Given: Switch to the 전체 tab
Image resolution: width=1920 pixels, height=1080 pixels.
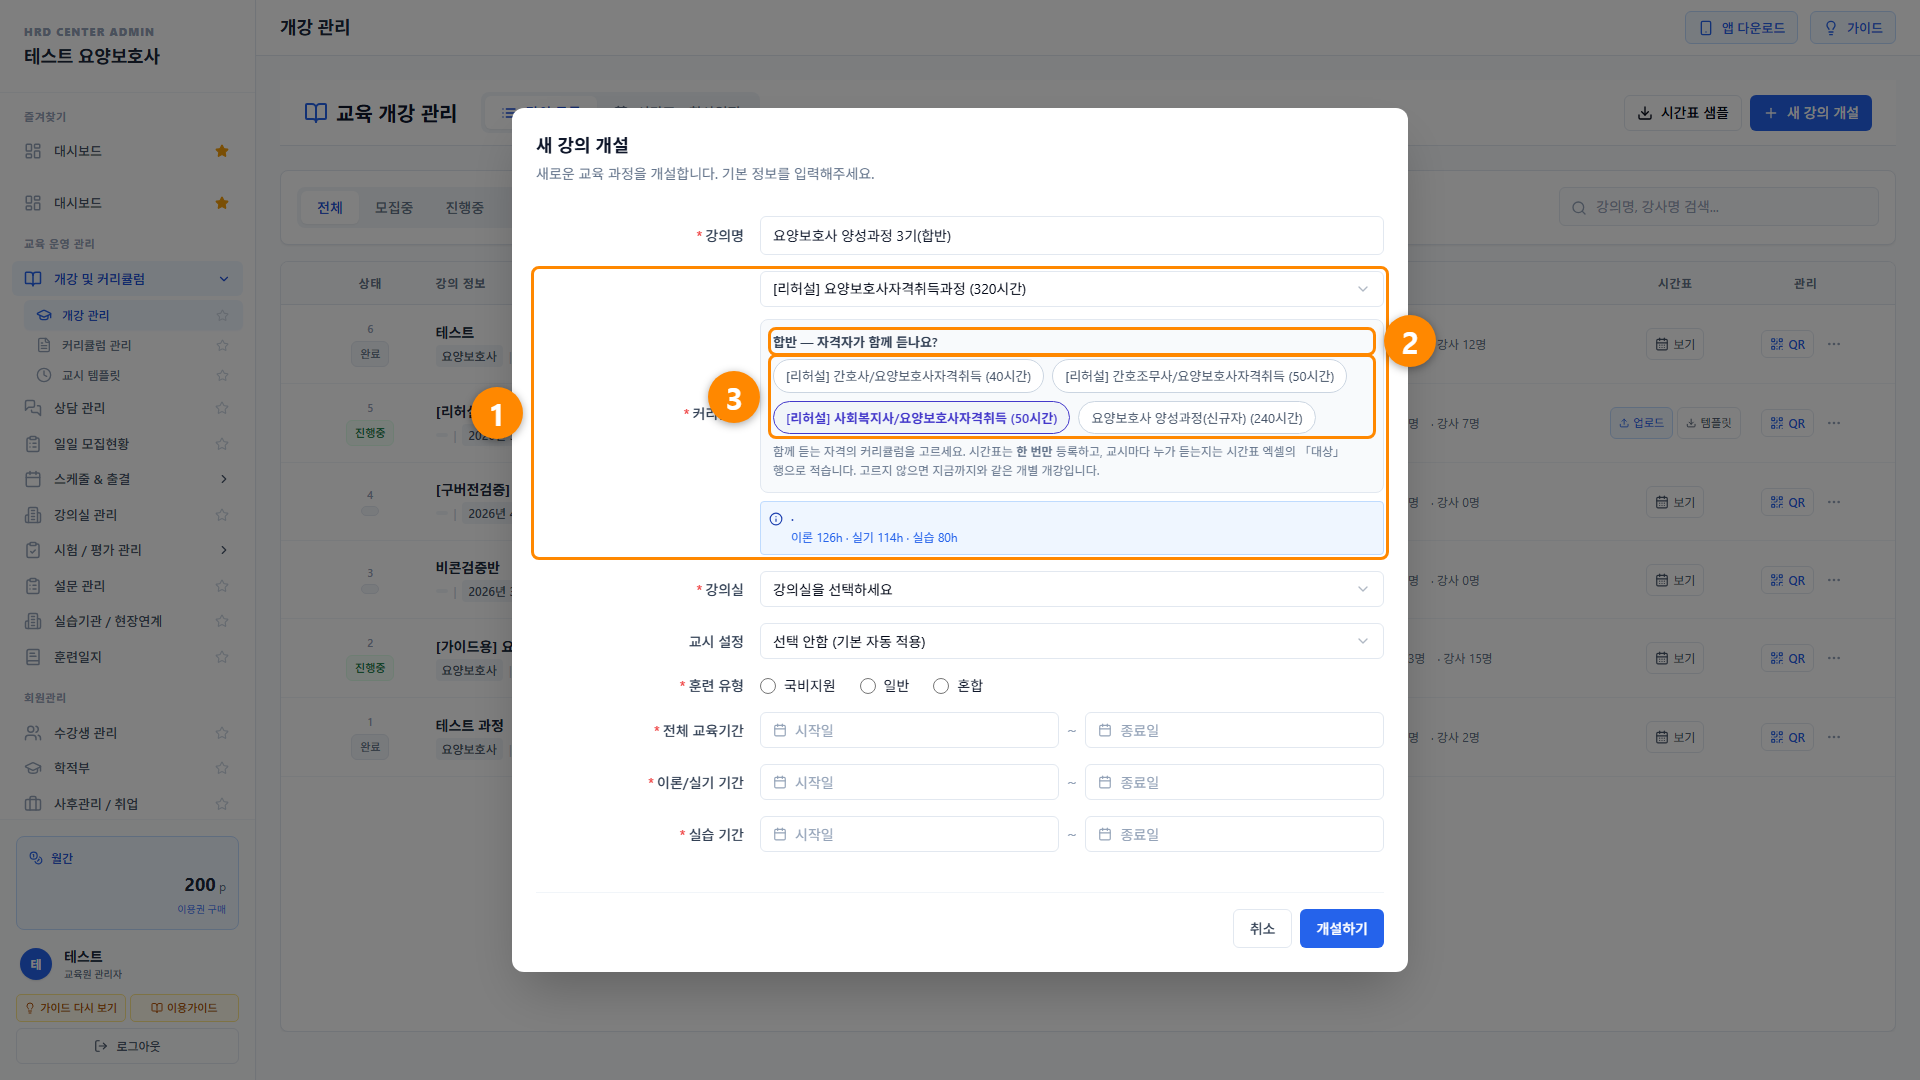Looking at the screenshot, I should pyautogui.click(x=330, y=207).
